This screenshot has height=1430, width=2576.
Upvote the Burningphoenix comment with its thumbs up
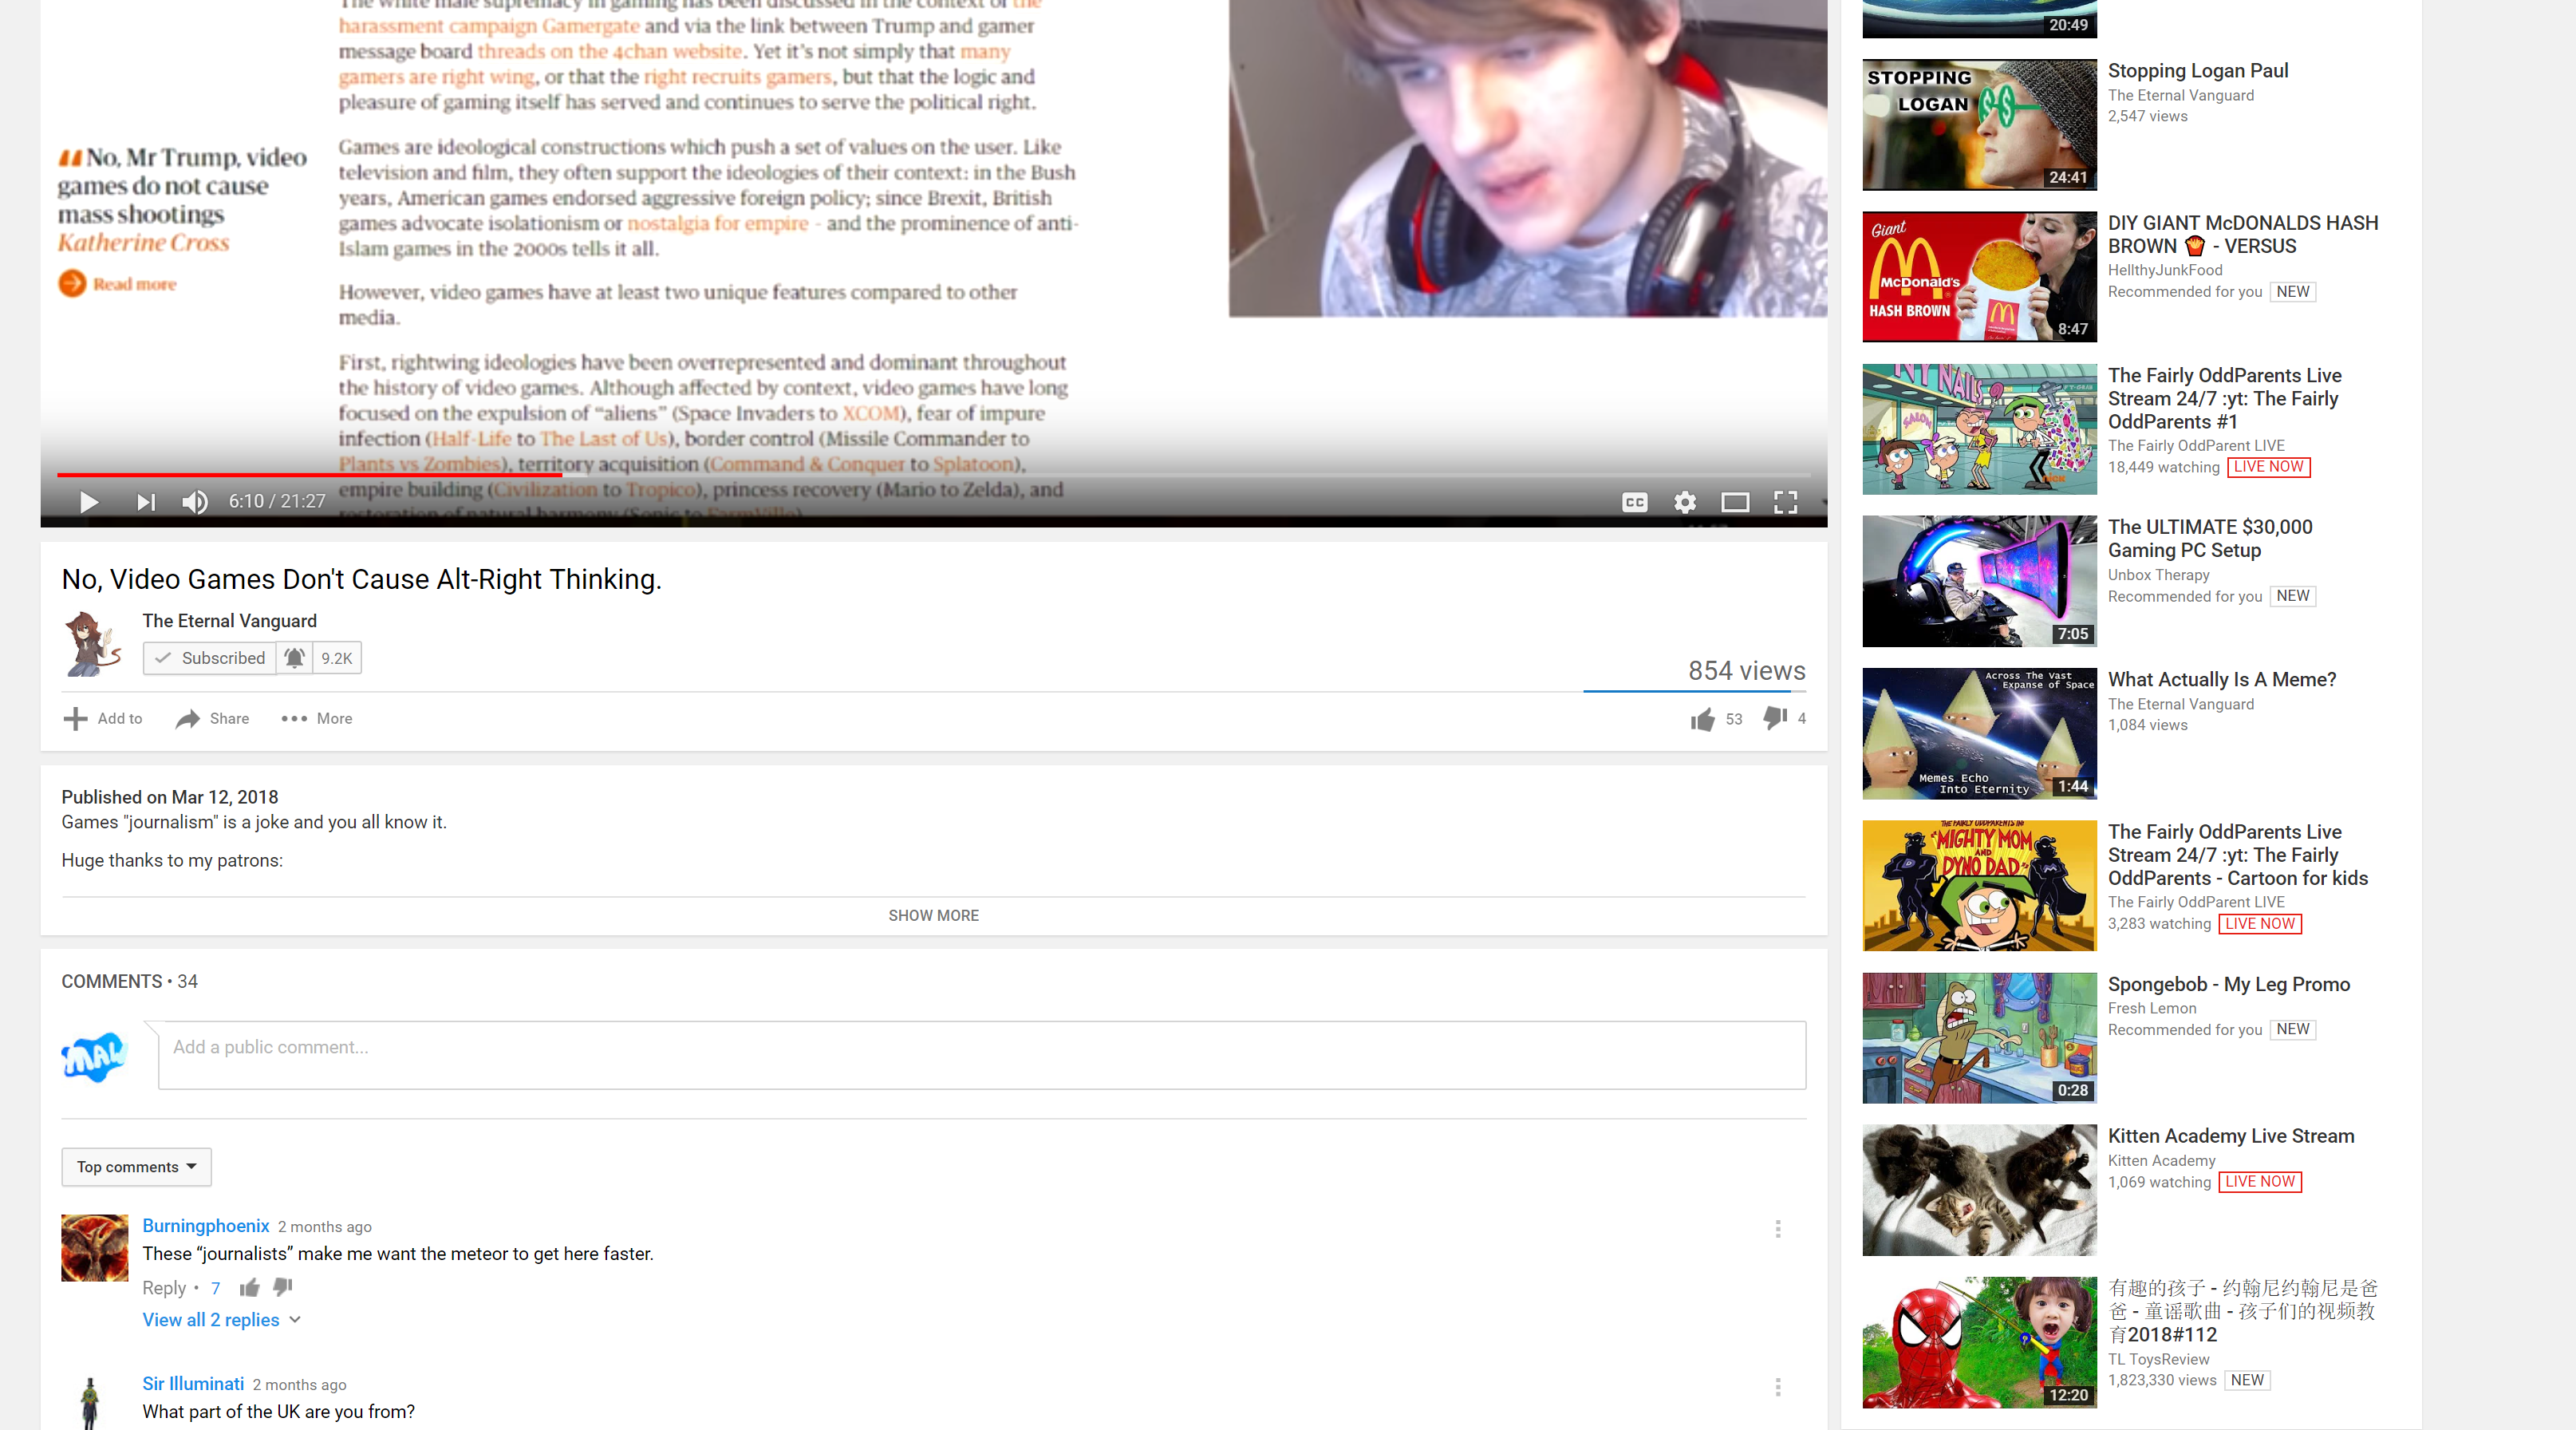pos(250,1288)
